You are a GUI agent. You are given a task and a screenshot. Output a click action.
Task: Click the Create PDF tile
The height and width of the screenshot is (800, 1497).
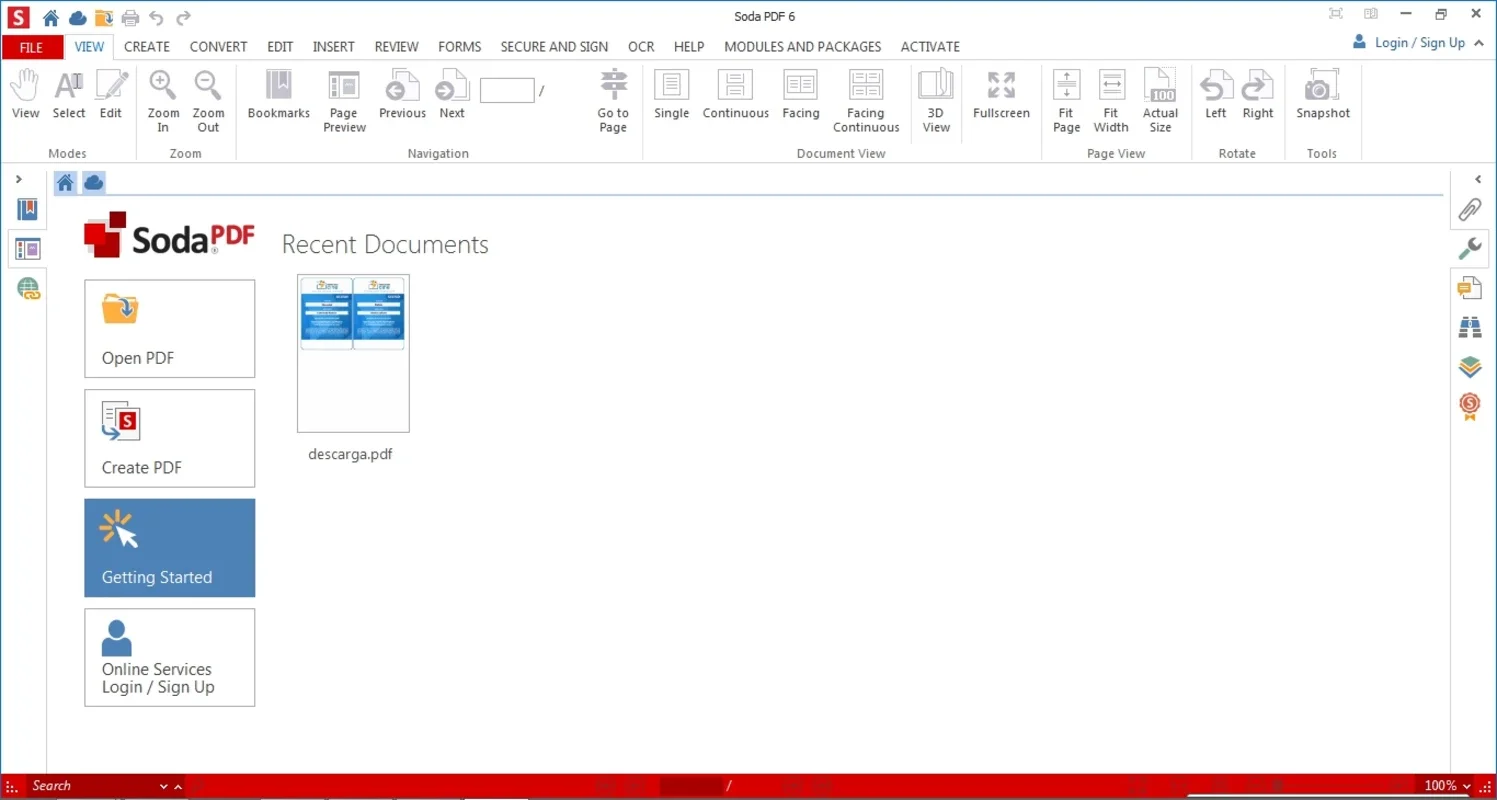tap(170, 439)
